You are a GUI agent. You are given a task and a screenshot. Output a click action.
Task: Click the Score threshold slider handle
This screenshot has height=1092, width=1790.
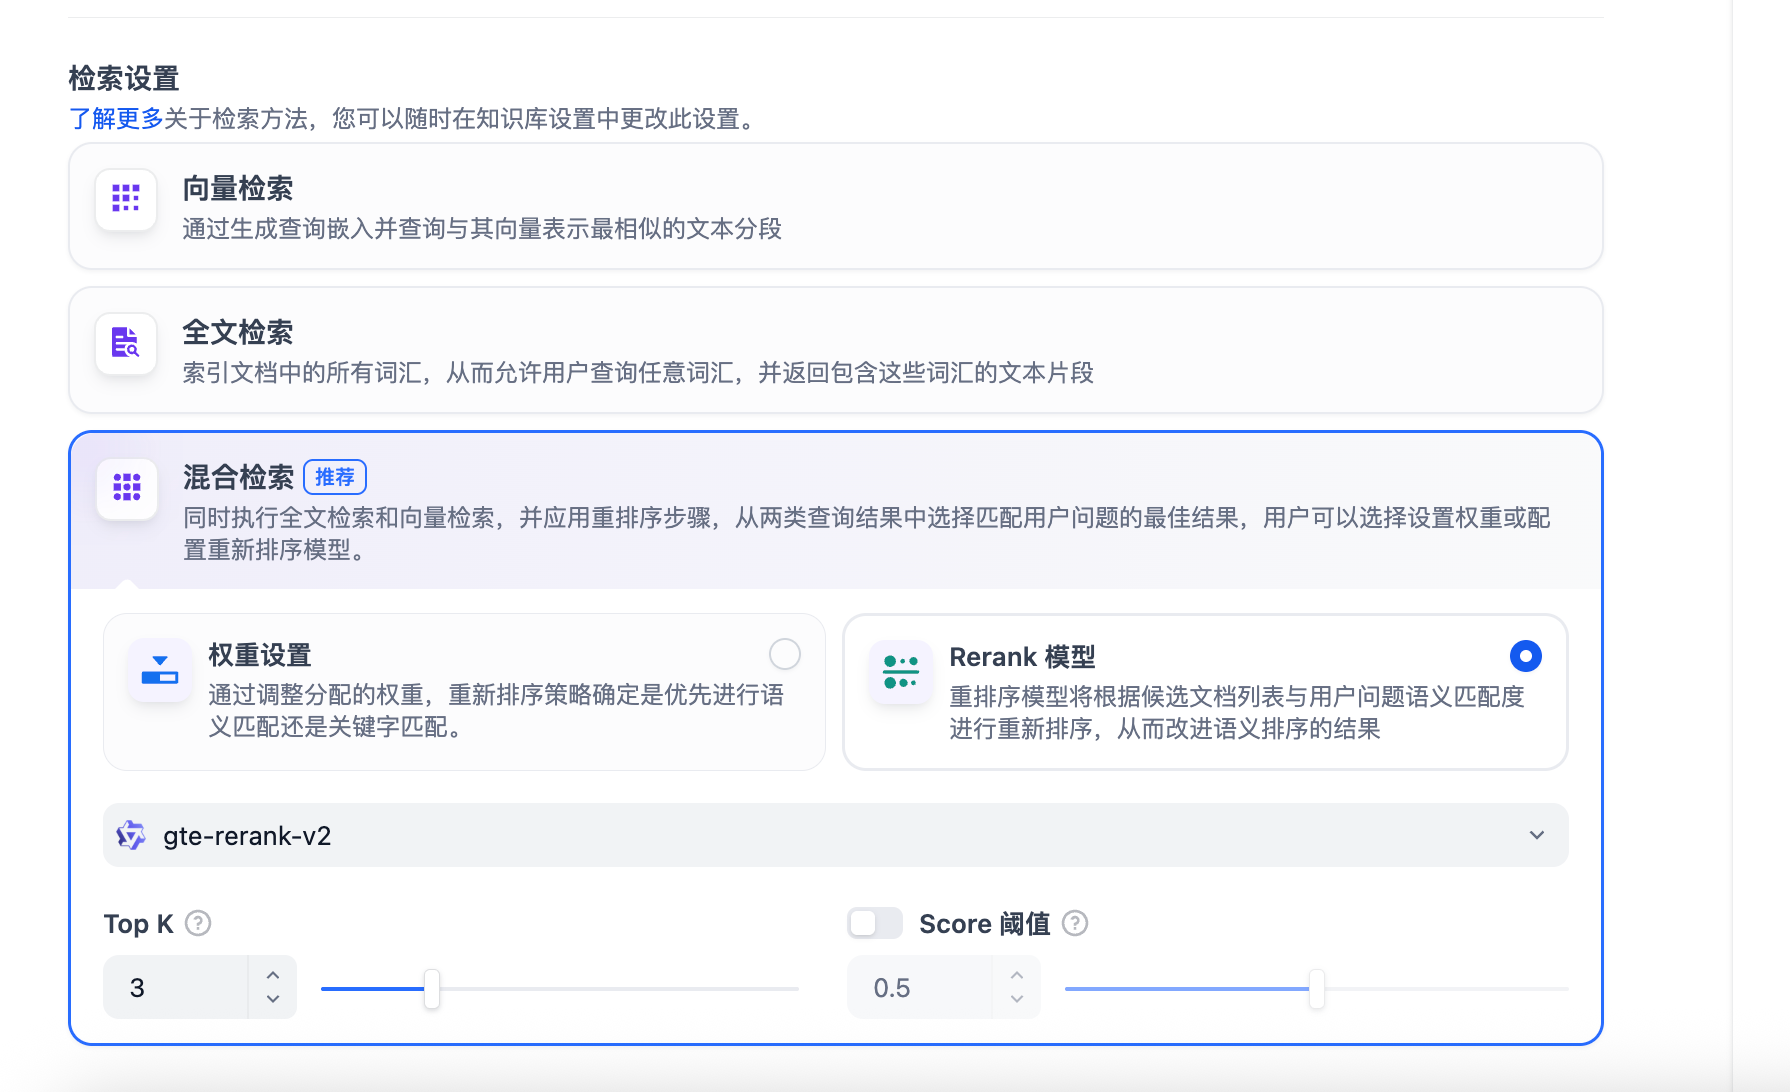pyautogui.click(x=1317, y=988)
